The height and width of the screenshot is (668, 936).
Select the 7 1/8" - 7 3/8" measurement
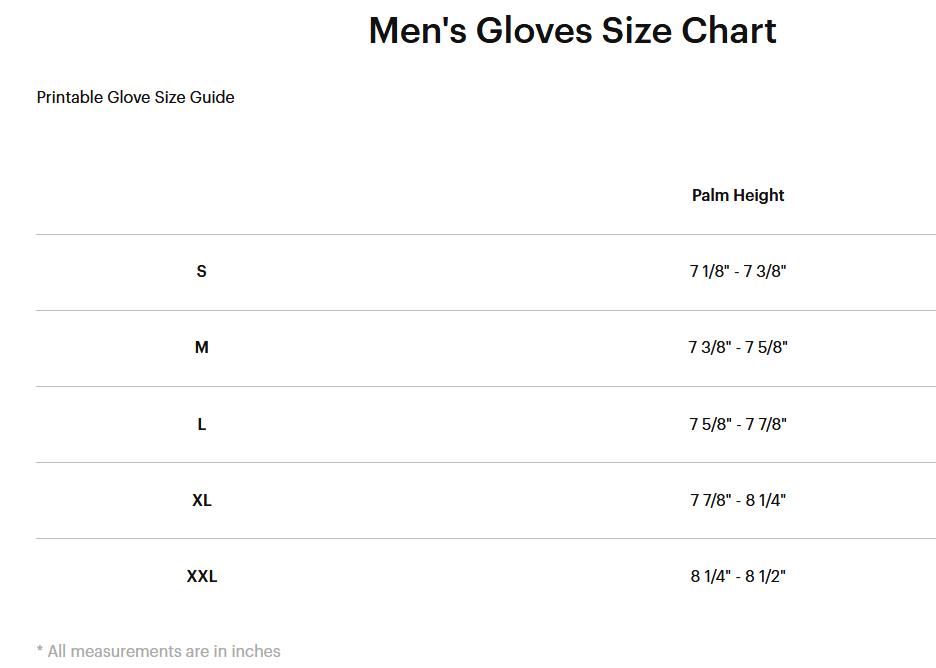pyautogui.click(x=738, y=271)
